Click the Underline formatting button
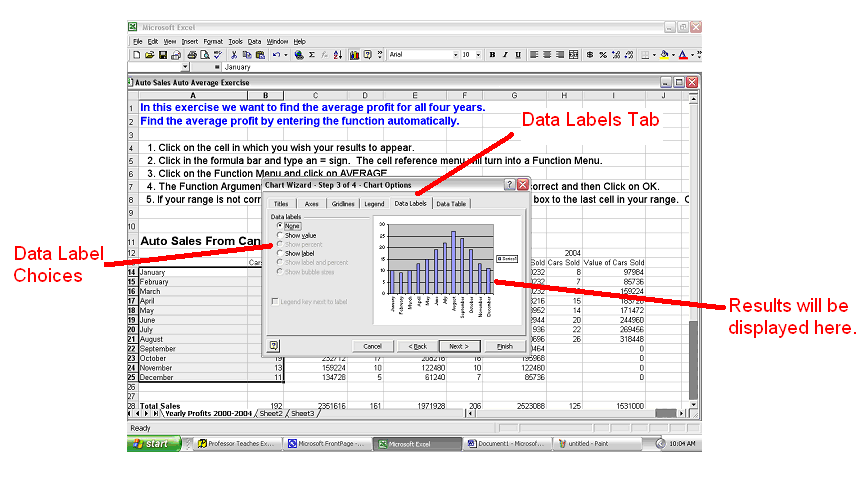The image size is (861, 483). [x=517, y=54]
